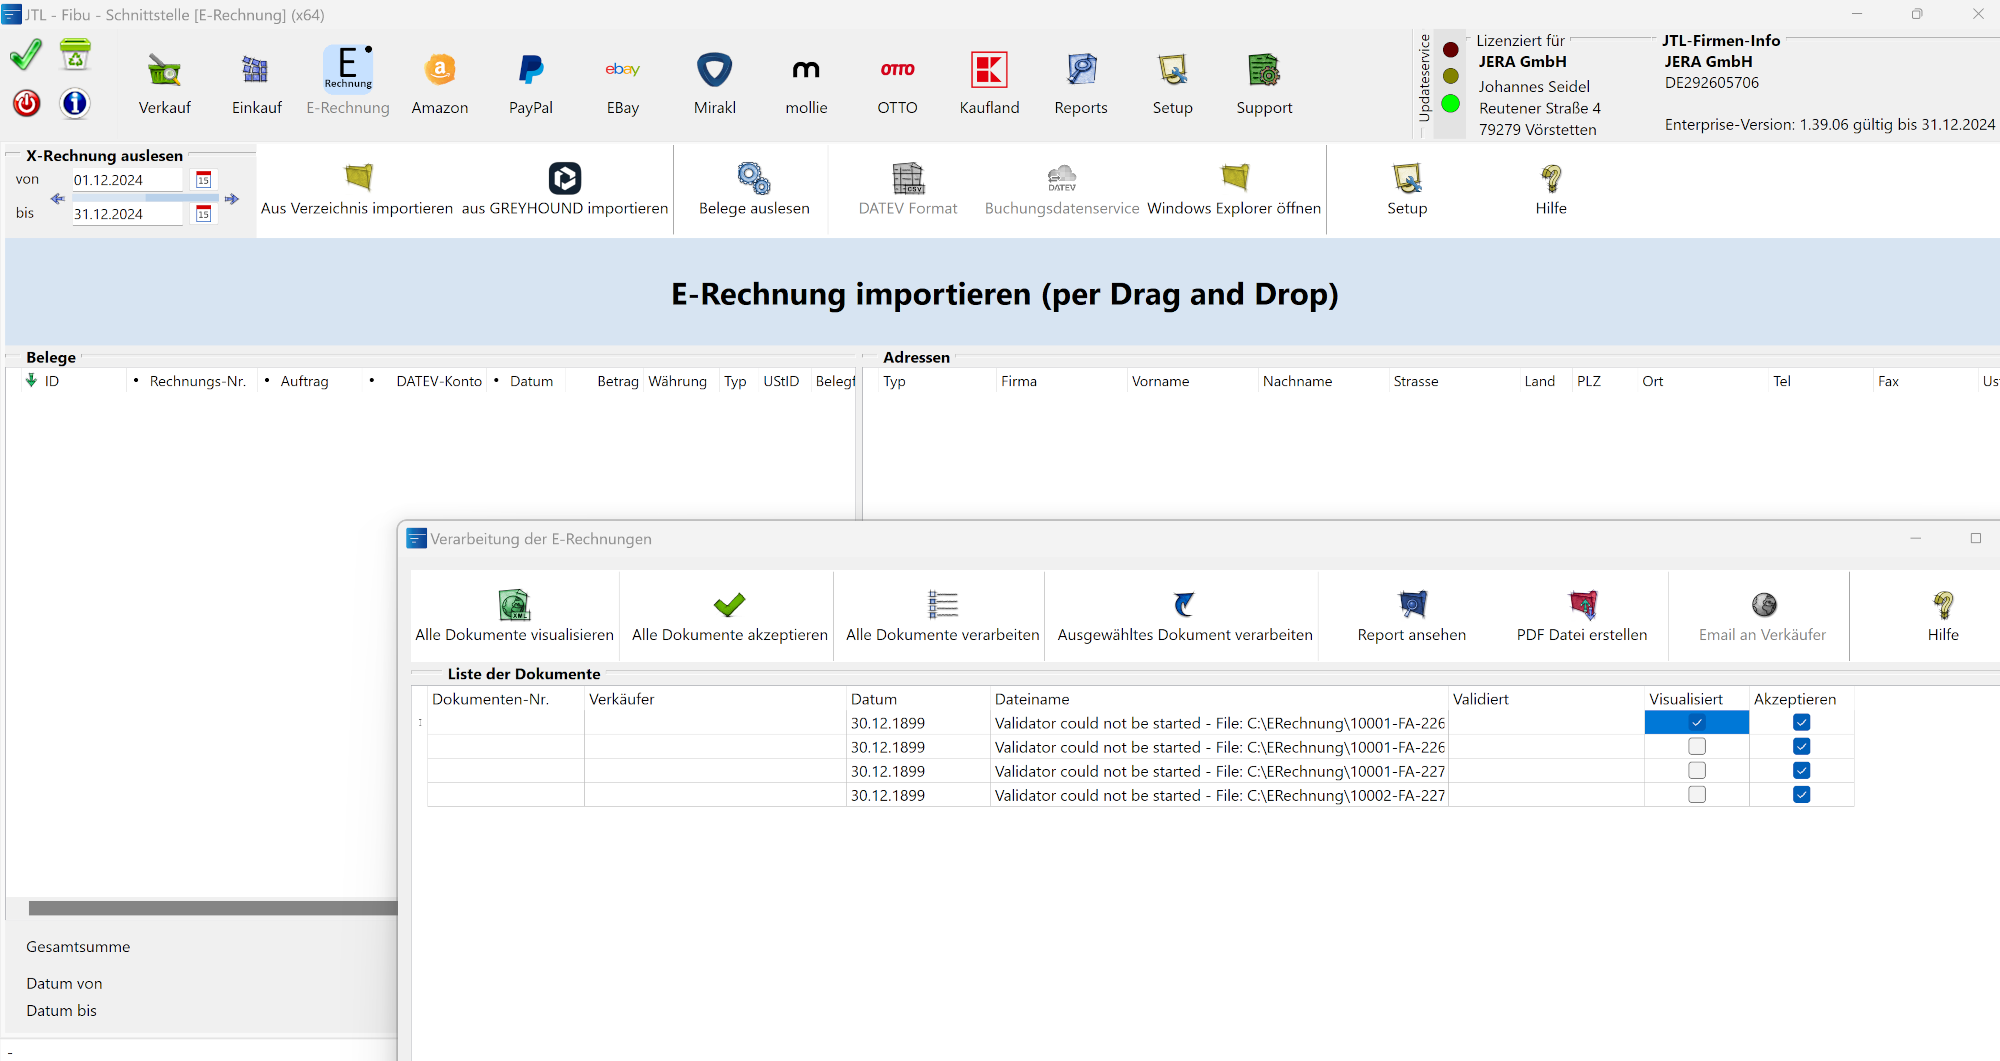Click Windows Explorer öffnen button
Image resolution: width=2000 pixels, height=1061 pixels.
coord(1234,189)
